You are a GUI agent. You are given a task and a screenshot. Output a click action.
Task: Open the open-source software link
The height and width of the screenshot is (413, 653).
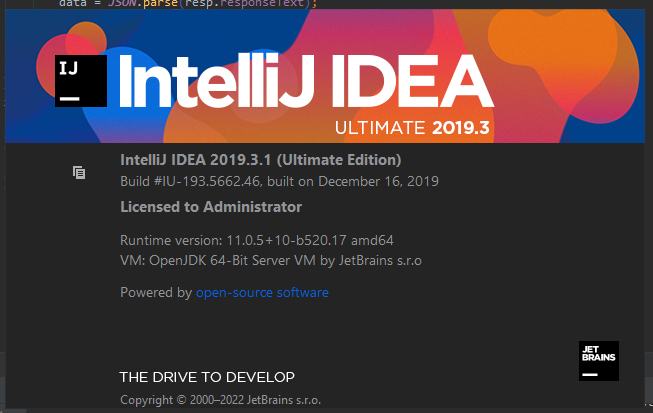pyautogui.click(x=262, y=293)
